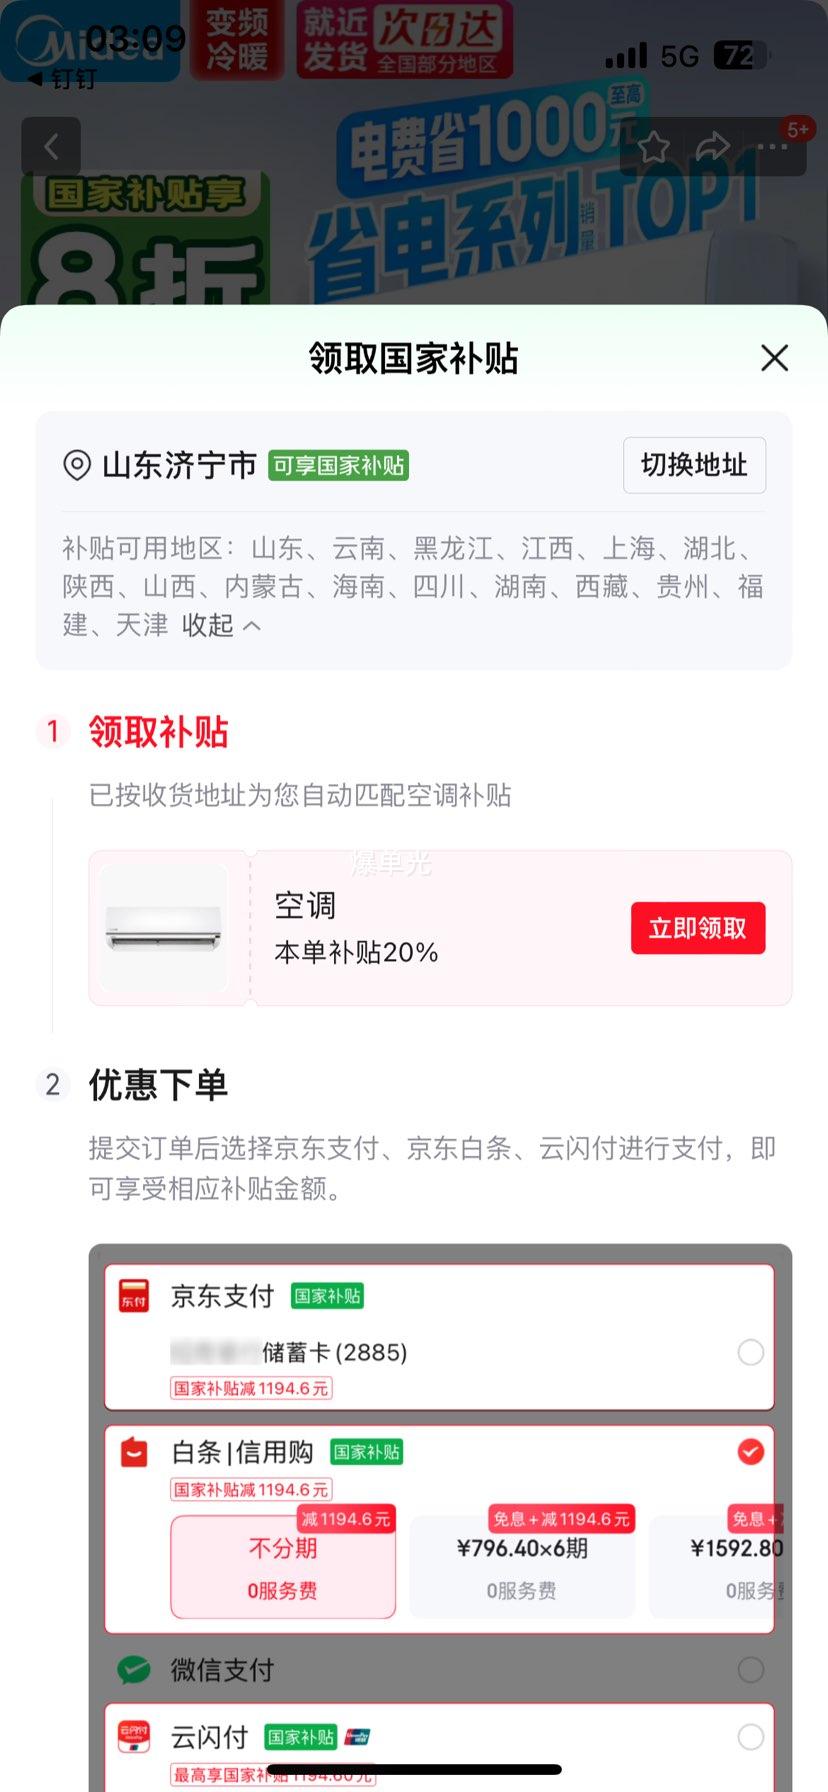Tap the 京东支付 logo icon
The width and height of the screenshot is (828, 1792).
point(134,1295)
